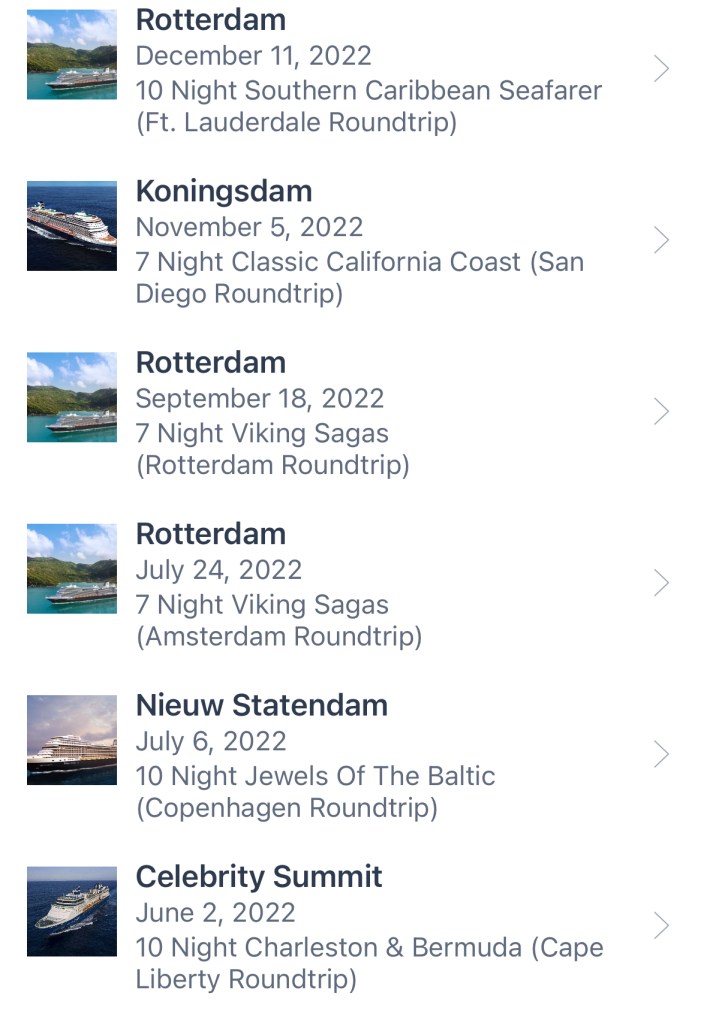The image size is (707, 1023).
Task: Select the Koningsdam ship title
Action: (x=224, y=191)
